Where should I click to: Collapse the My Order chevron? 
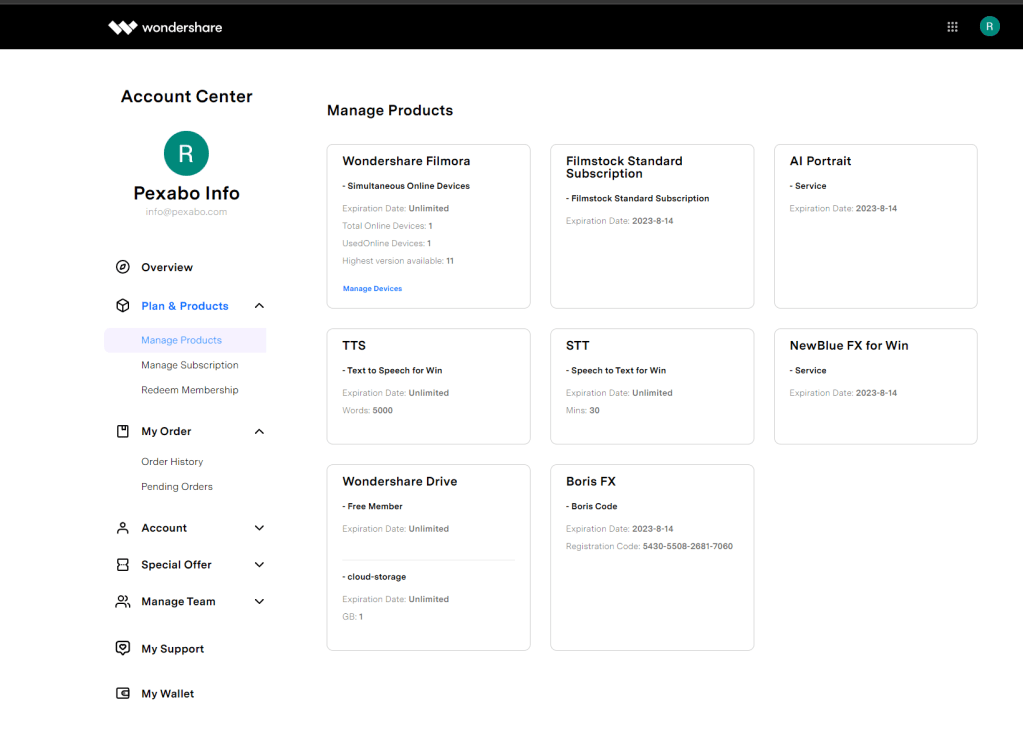tap(259, 431)
